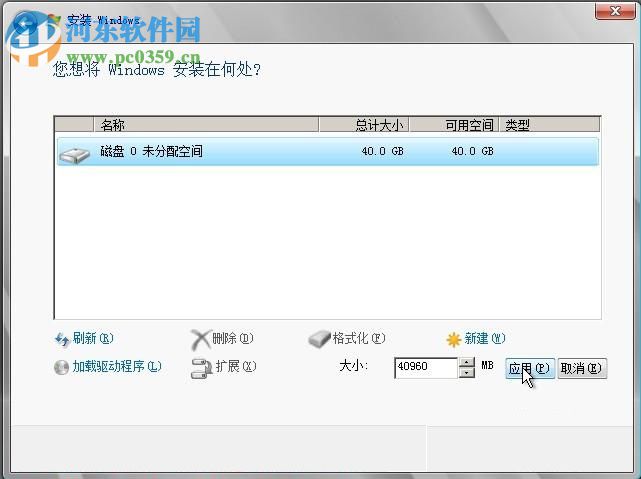Click the 名称 (Name) column header

(x=206, y=125)
